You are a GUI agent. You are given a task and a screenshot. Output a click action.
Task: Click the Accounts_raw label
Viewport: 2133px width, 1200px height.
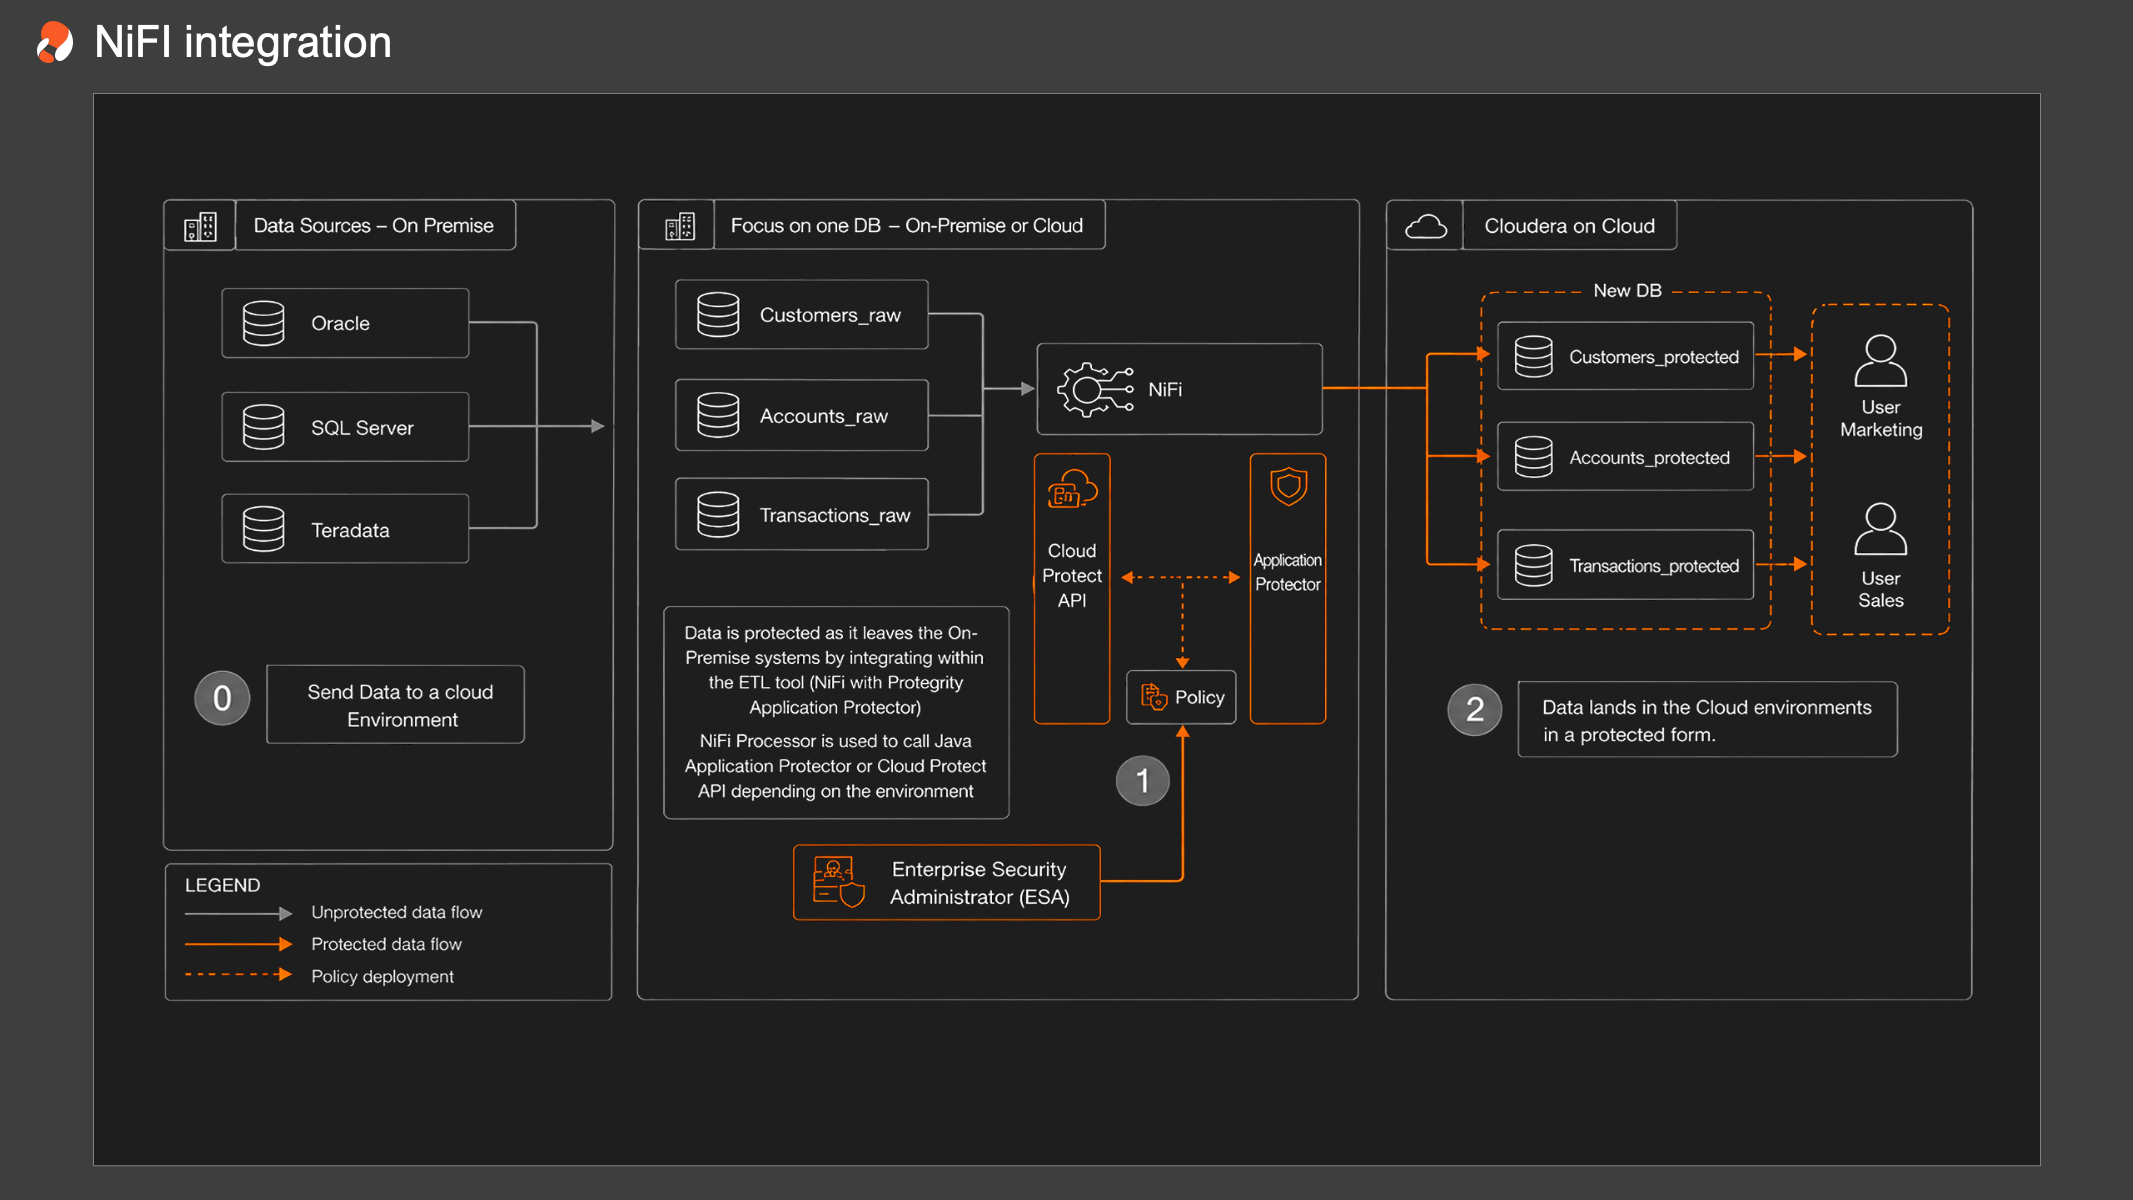coord(824,416)
